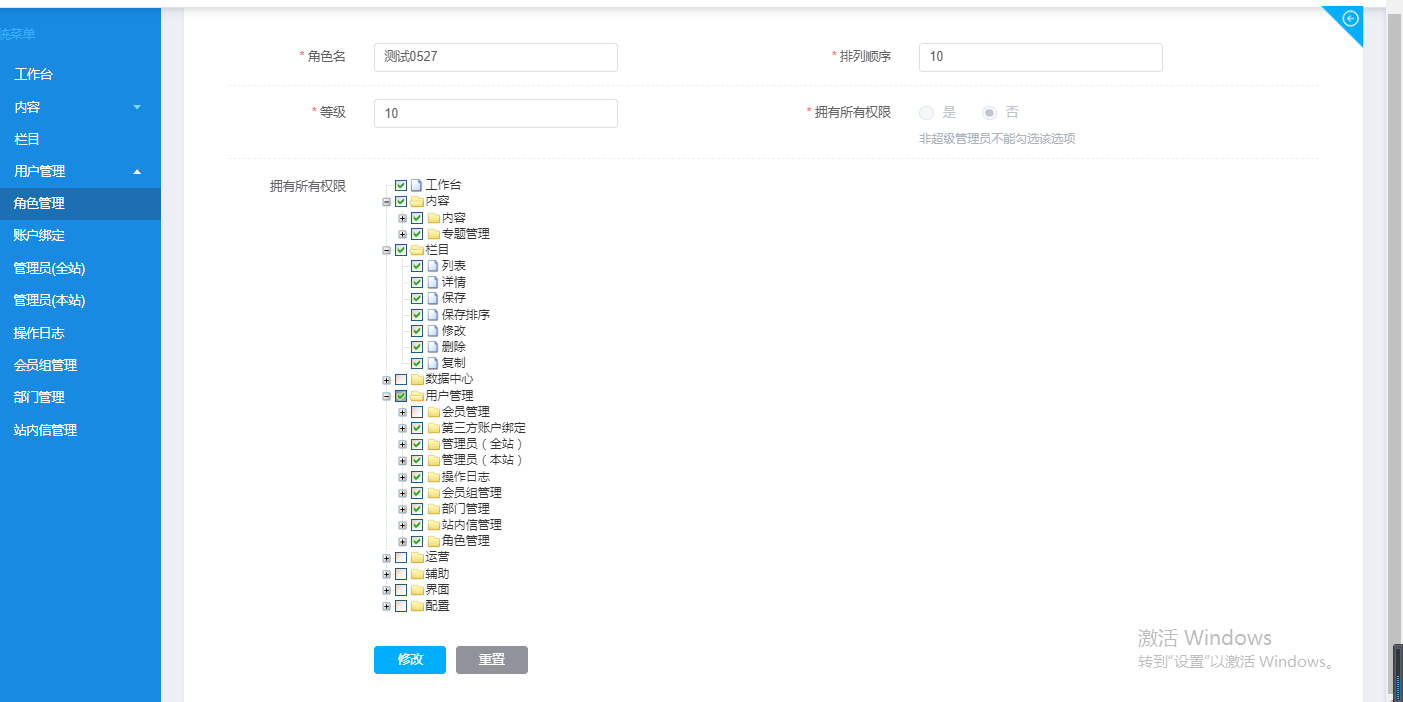Screen dimensions: 1403x702
Task: Uncheck the 站内信管理 checkbox in tree
Action: [417, 525]
